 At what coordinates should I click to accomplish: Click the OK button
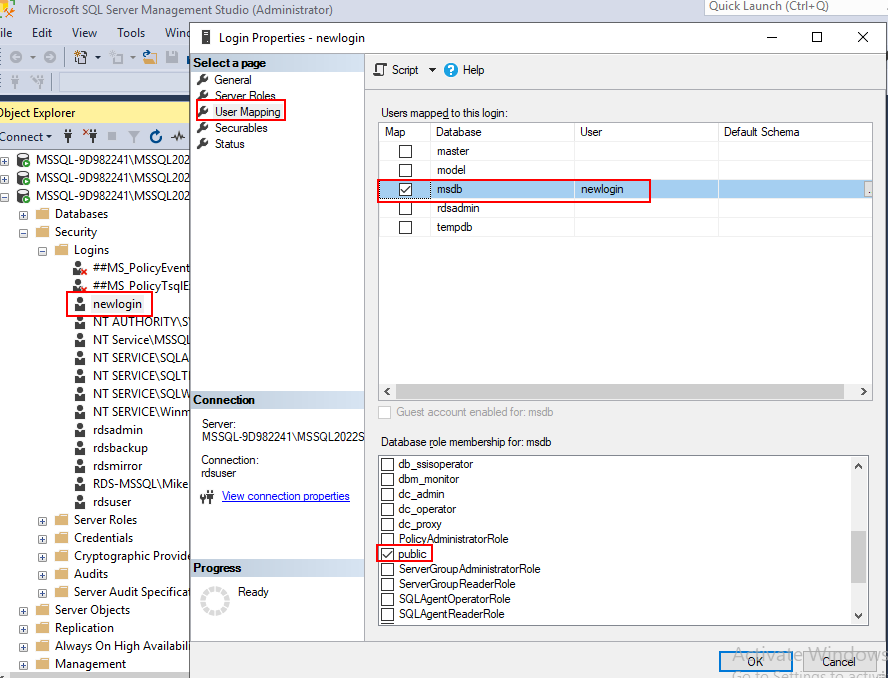click(x=755, y=661)
